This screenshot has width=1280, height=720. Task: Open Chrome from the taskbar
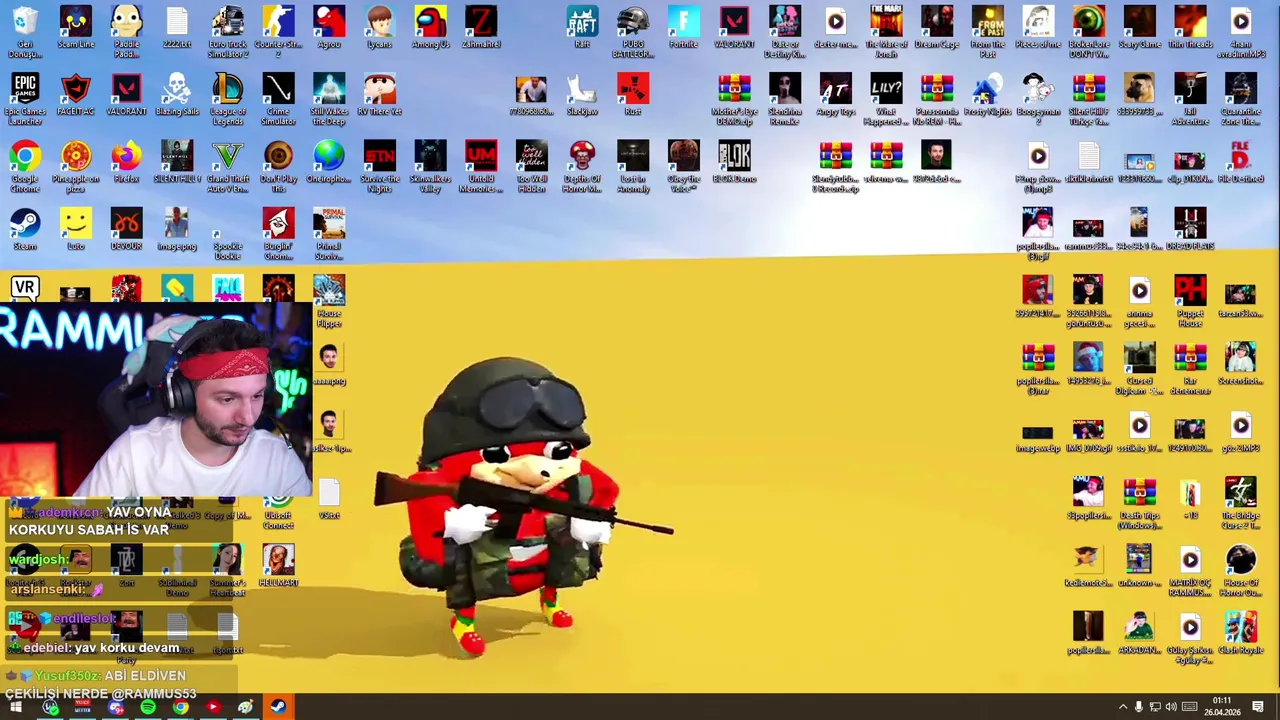click(x=181, y=708)
